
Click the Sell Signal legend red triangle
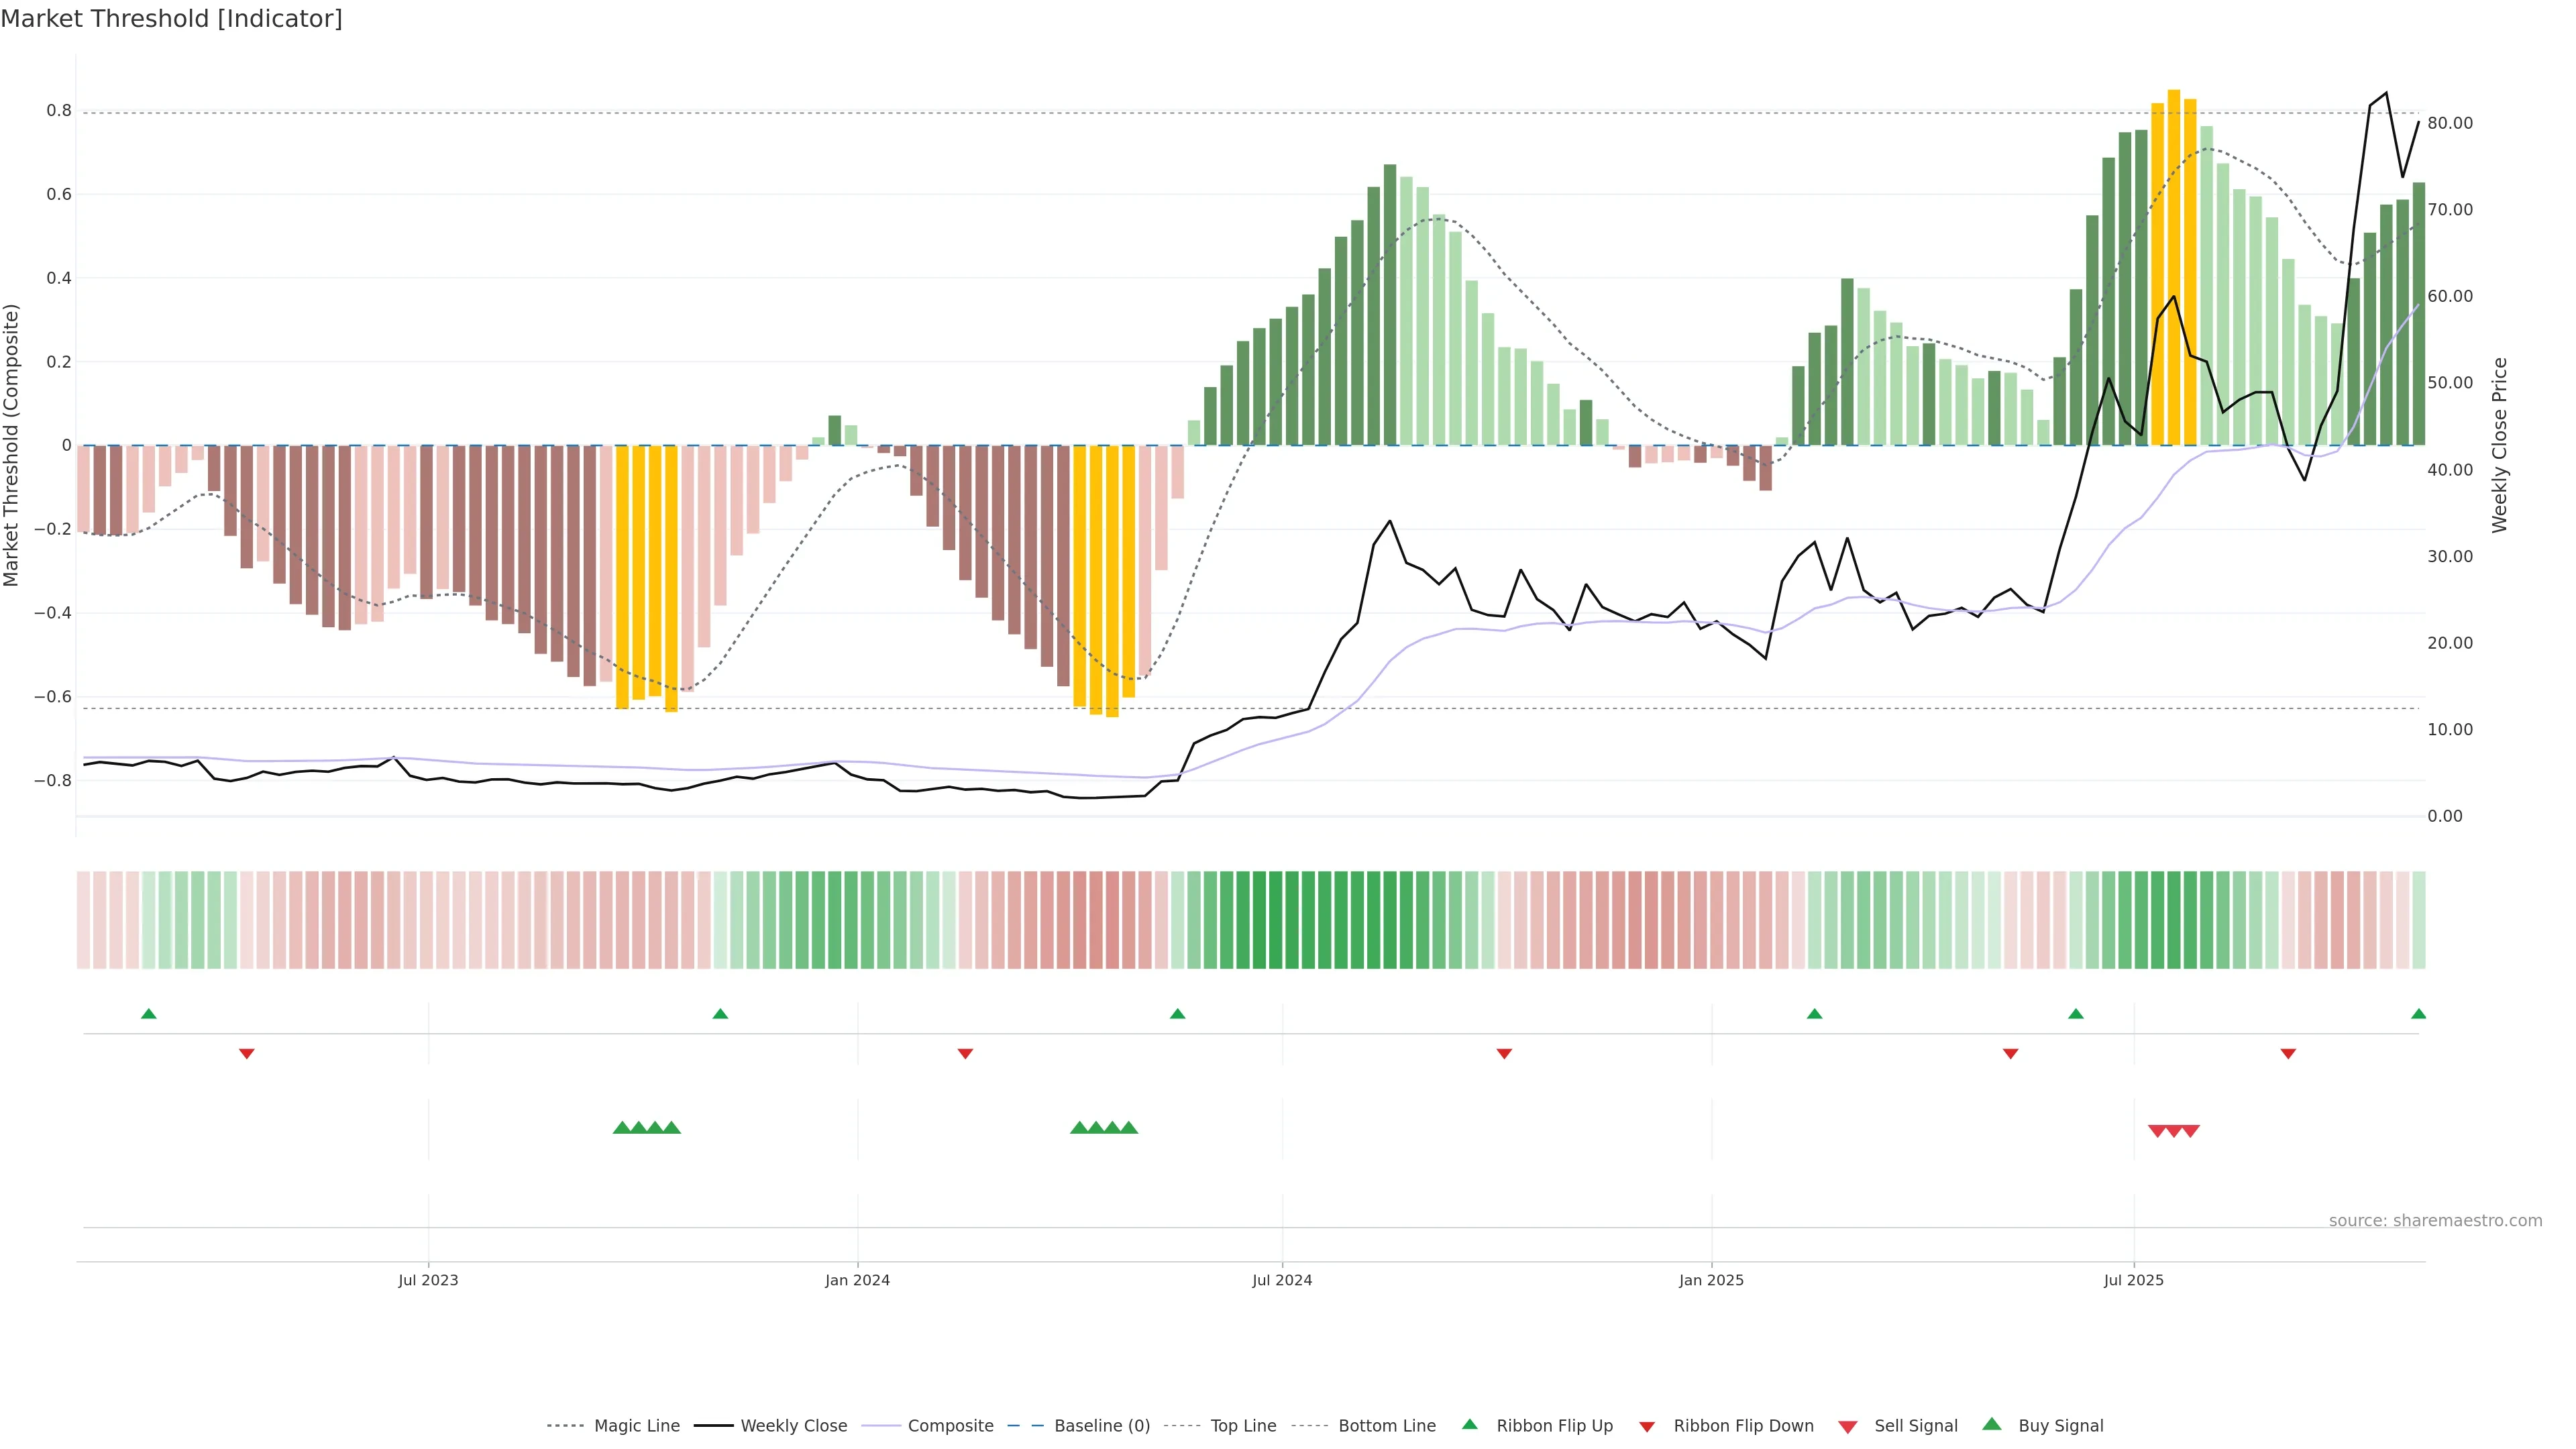tap(1847, 1427)
